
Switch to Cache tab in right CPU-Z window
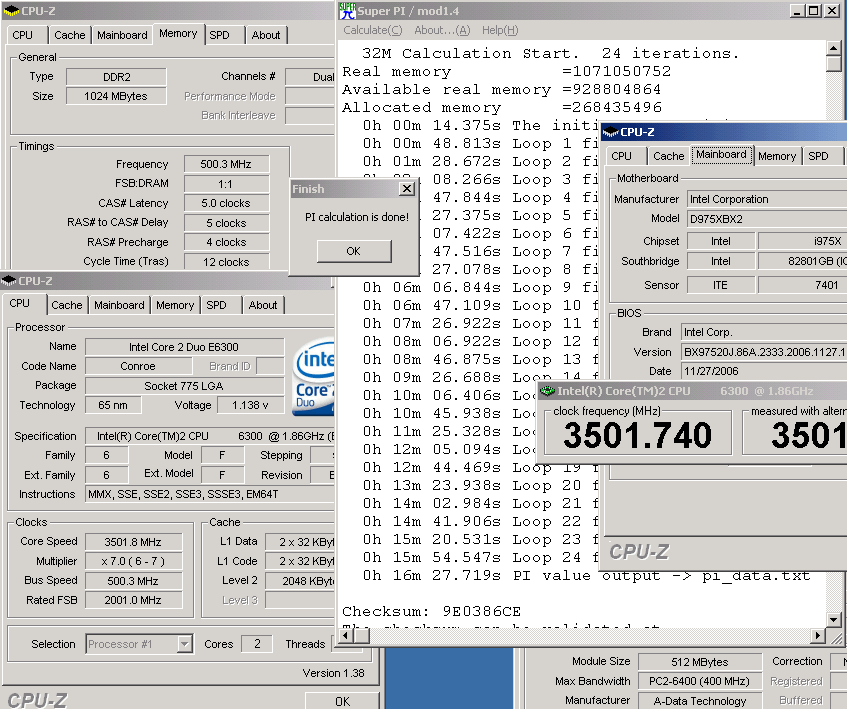coord(669,156)
